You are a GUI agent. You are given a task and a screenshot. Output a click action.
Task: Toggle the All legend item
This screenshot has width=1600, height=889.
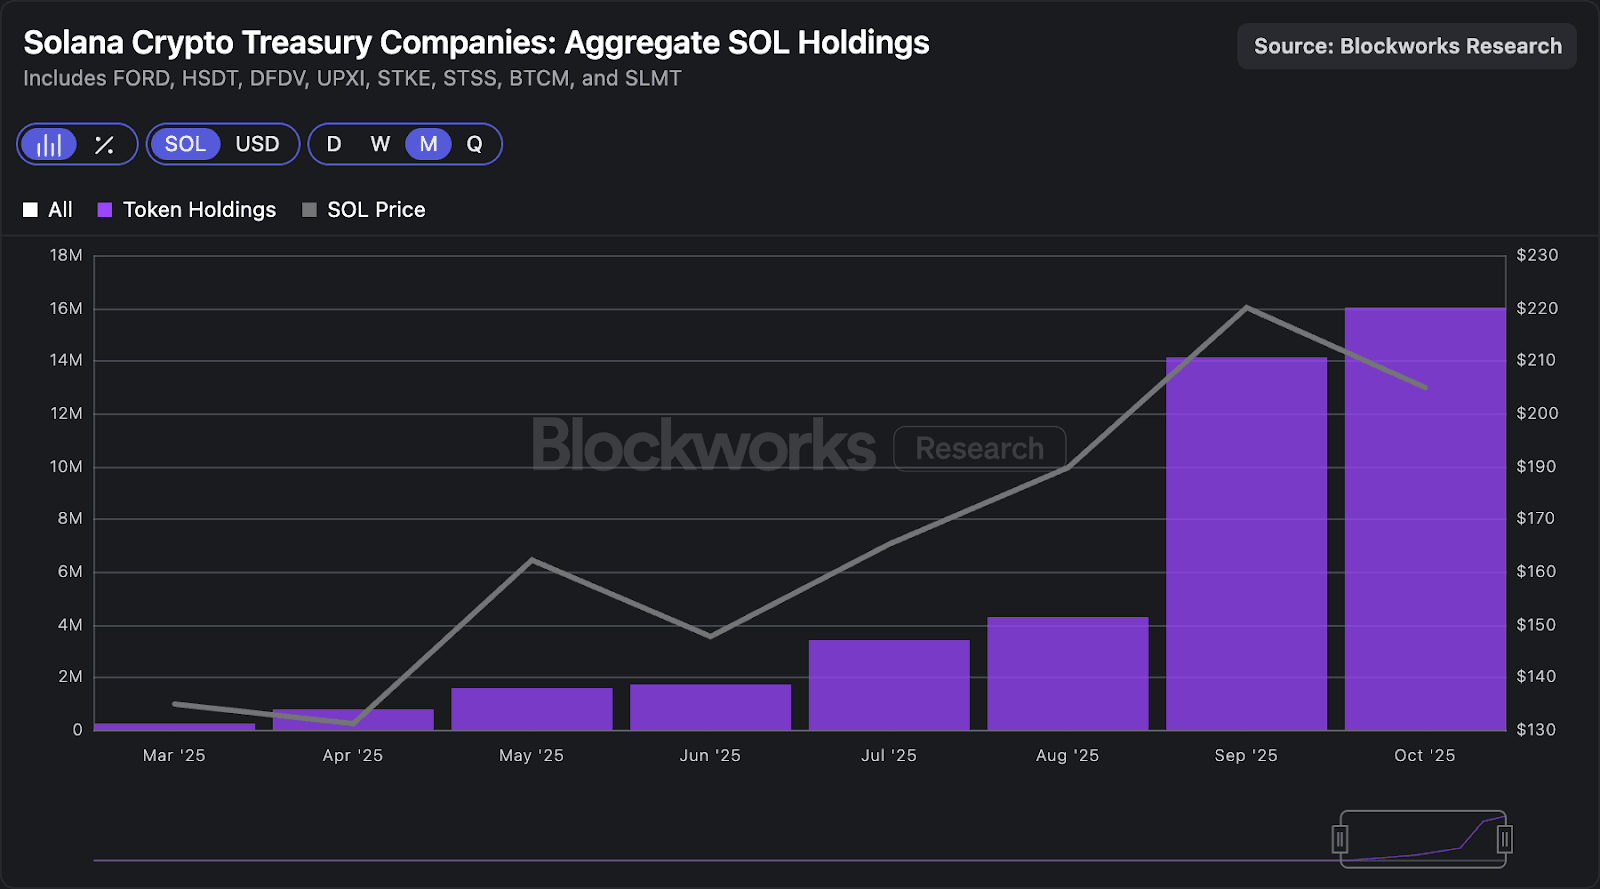pos(48,210)
